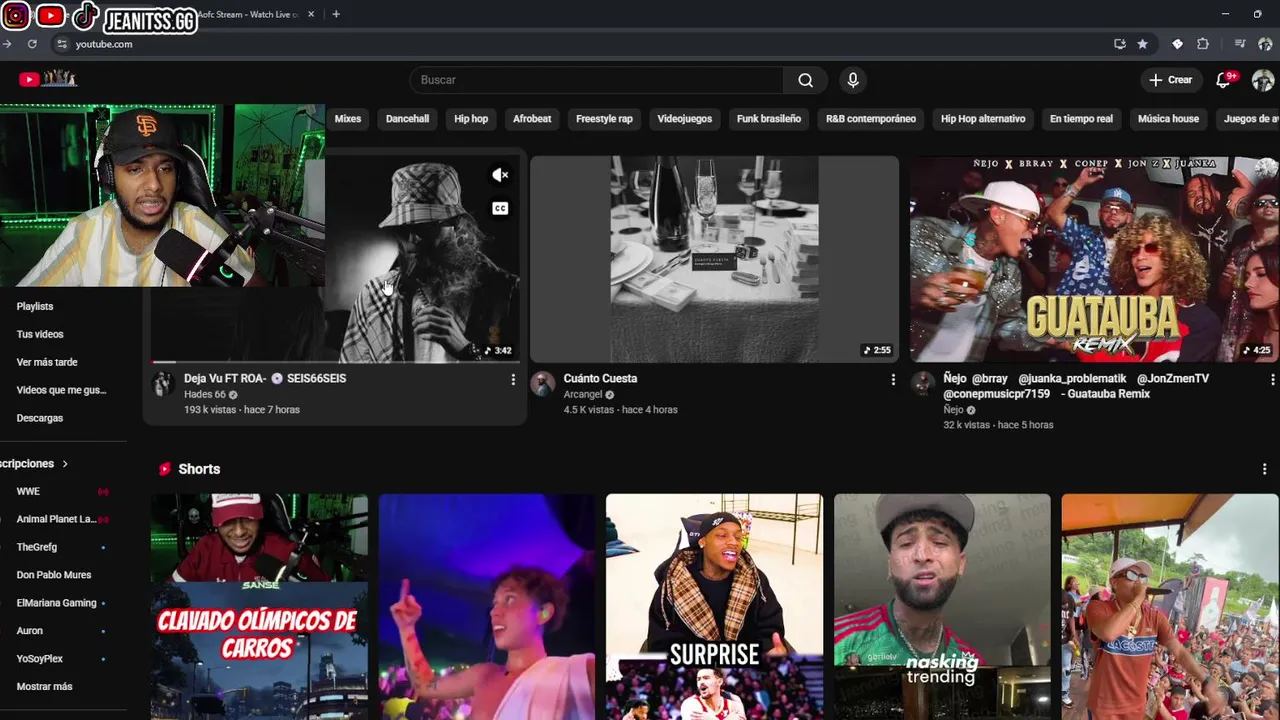
Task: Close the Aofc Stream tab
Action: pyautogui.click(x=311, y=14)
